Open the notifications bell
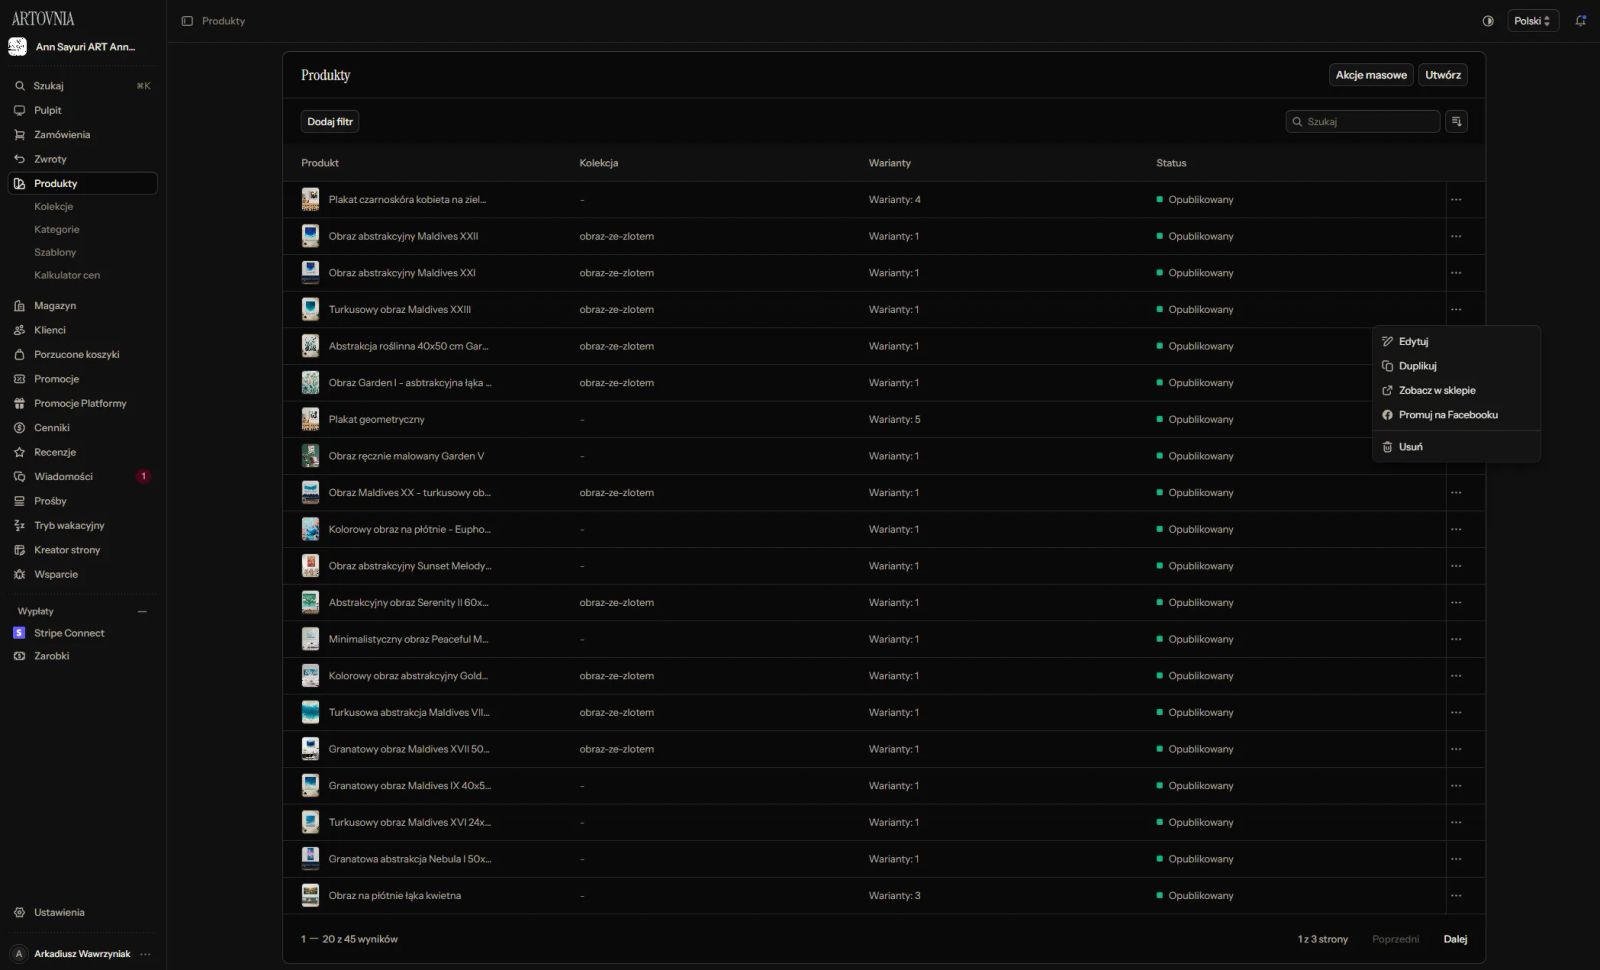 click(x=1581, y=21)
